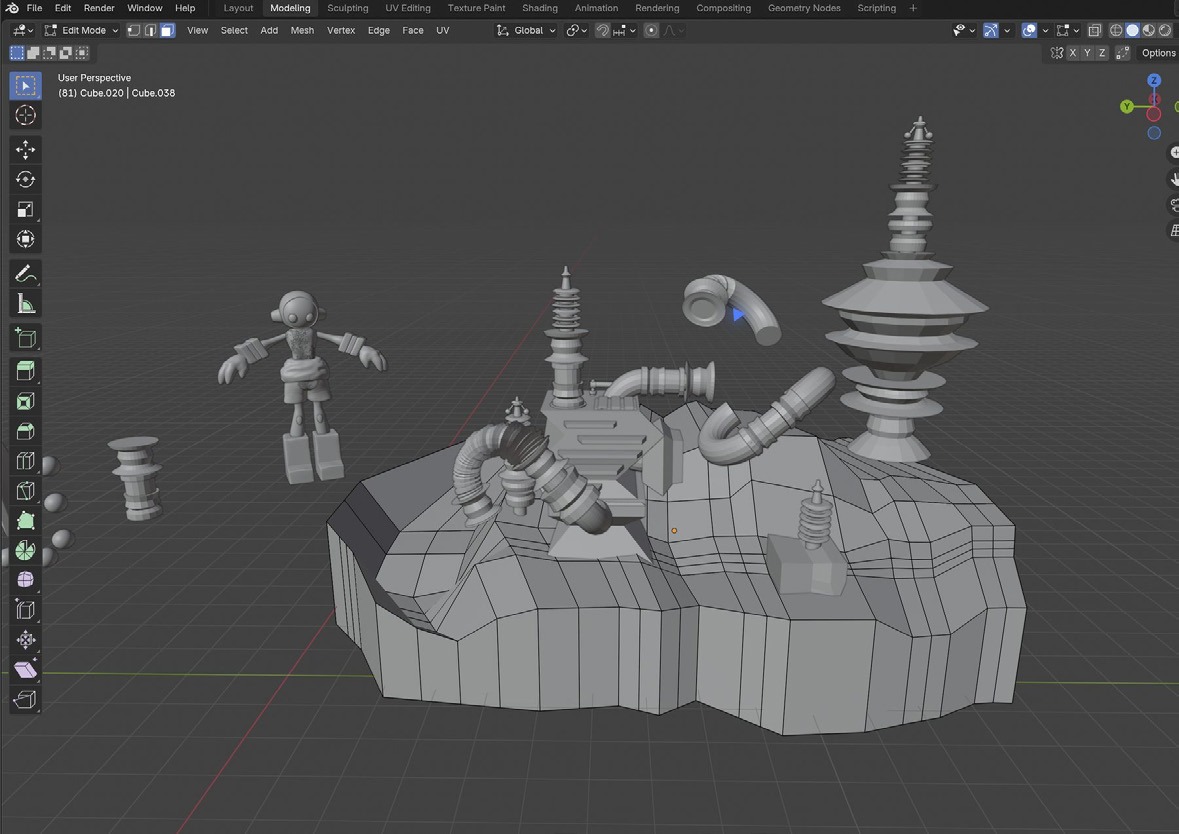
Task: Open the UV Editing workspace tab
Action: click(x=408, y=8)
